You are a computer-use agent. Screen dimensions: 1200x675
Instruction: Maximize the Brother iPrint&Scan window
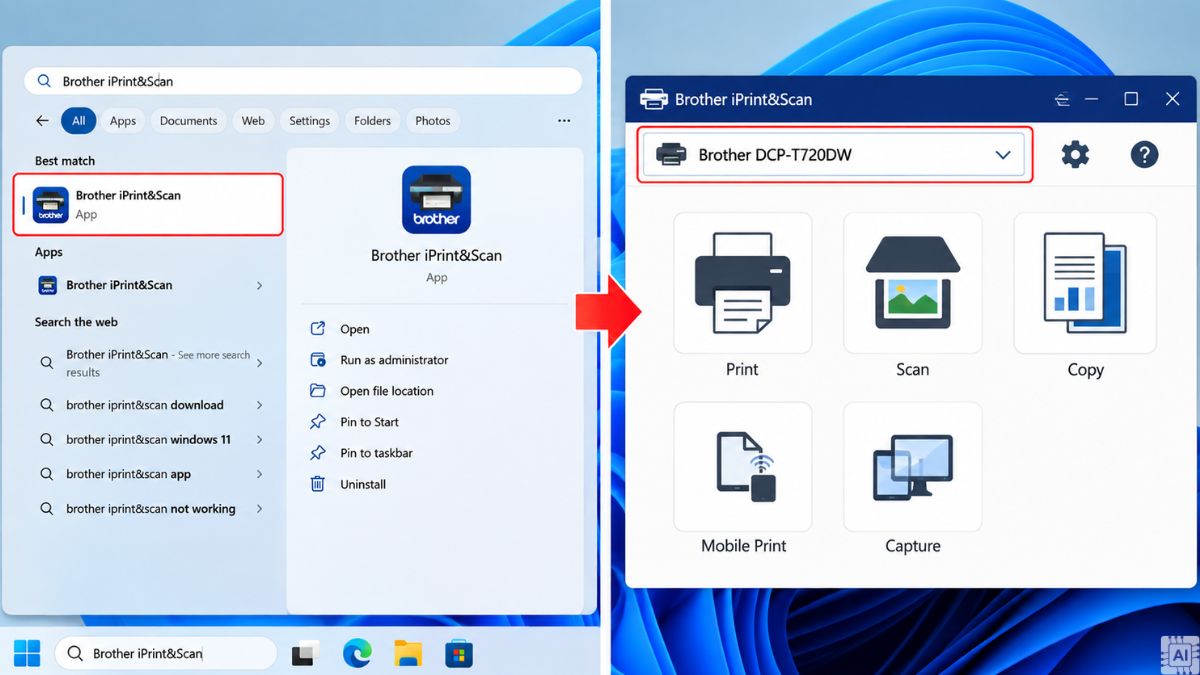(1131, 99)
